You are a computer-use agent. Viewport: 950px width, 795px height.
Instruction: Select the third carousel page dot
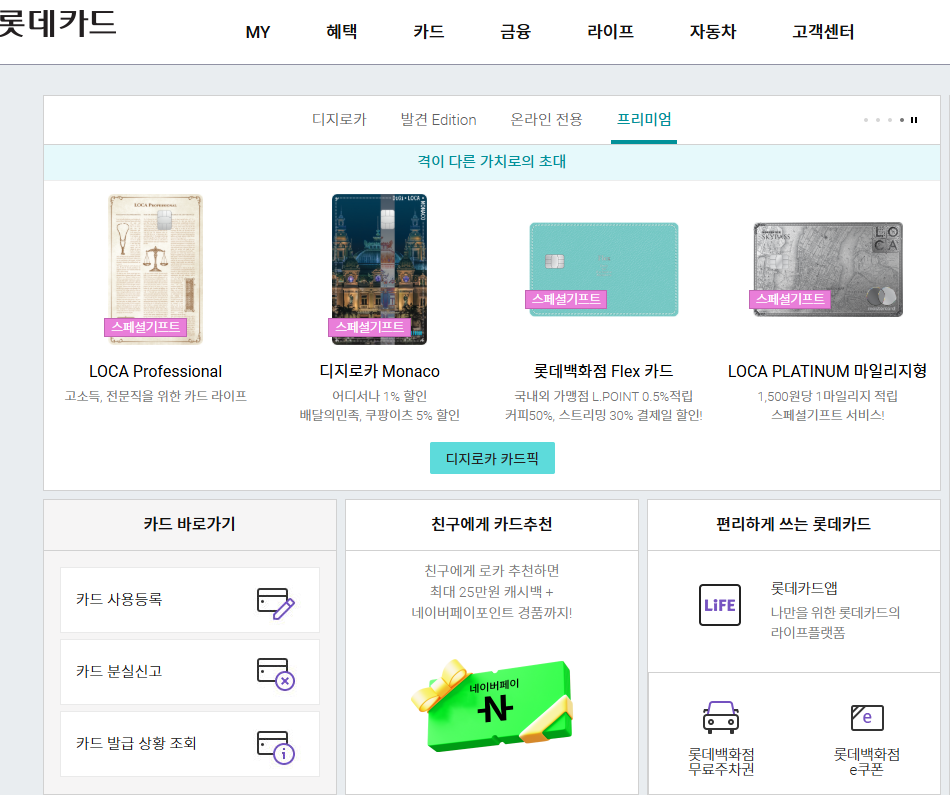coord(890,120)
